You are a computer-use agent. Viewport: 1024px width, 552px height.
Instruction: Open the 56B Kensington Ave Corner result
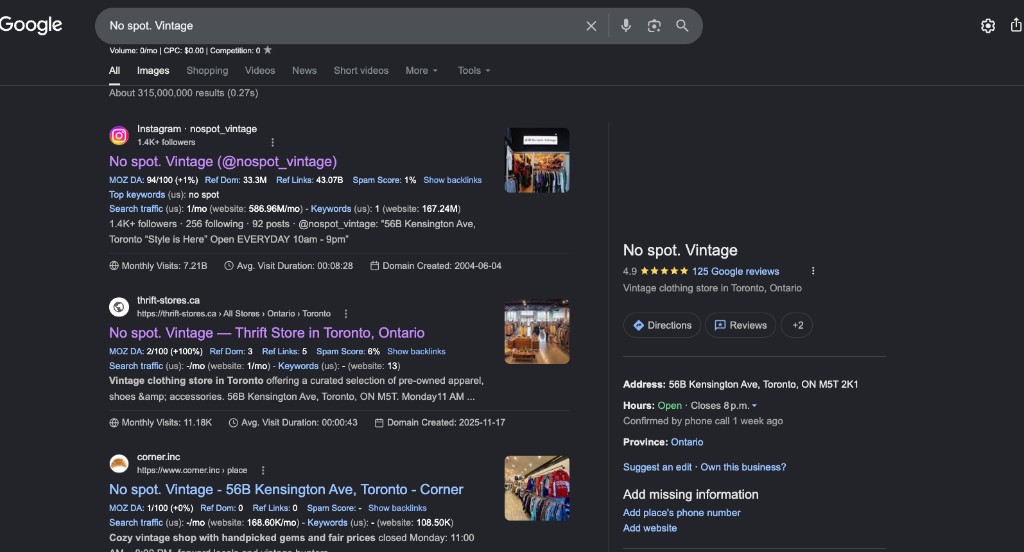click(286, 489)
